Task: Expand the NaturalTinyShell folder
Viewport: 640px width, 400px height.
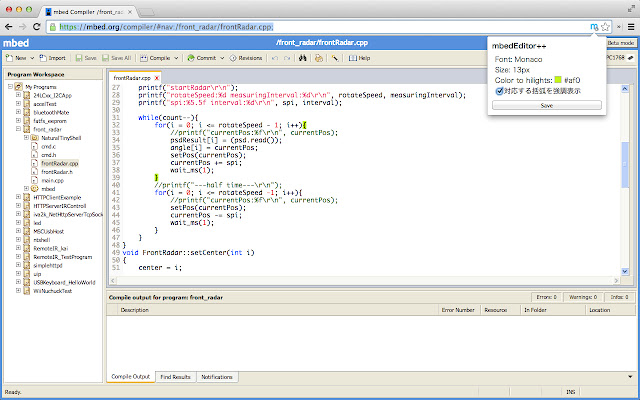Action: tap(27, 137)
